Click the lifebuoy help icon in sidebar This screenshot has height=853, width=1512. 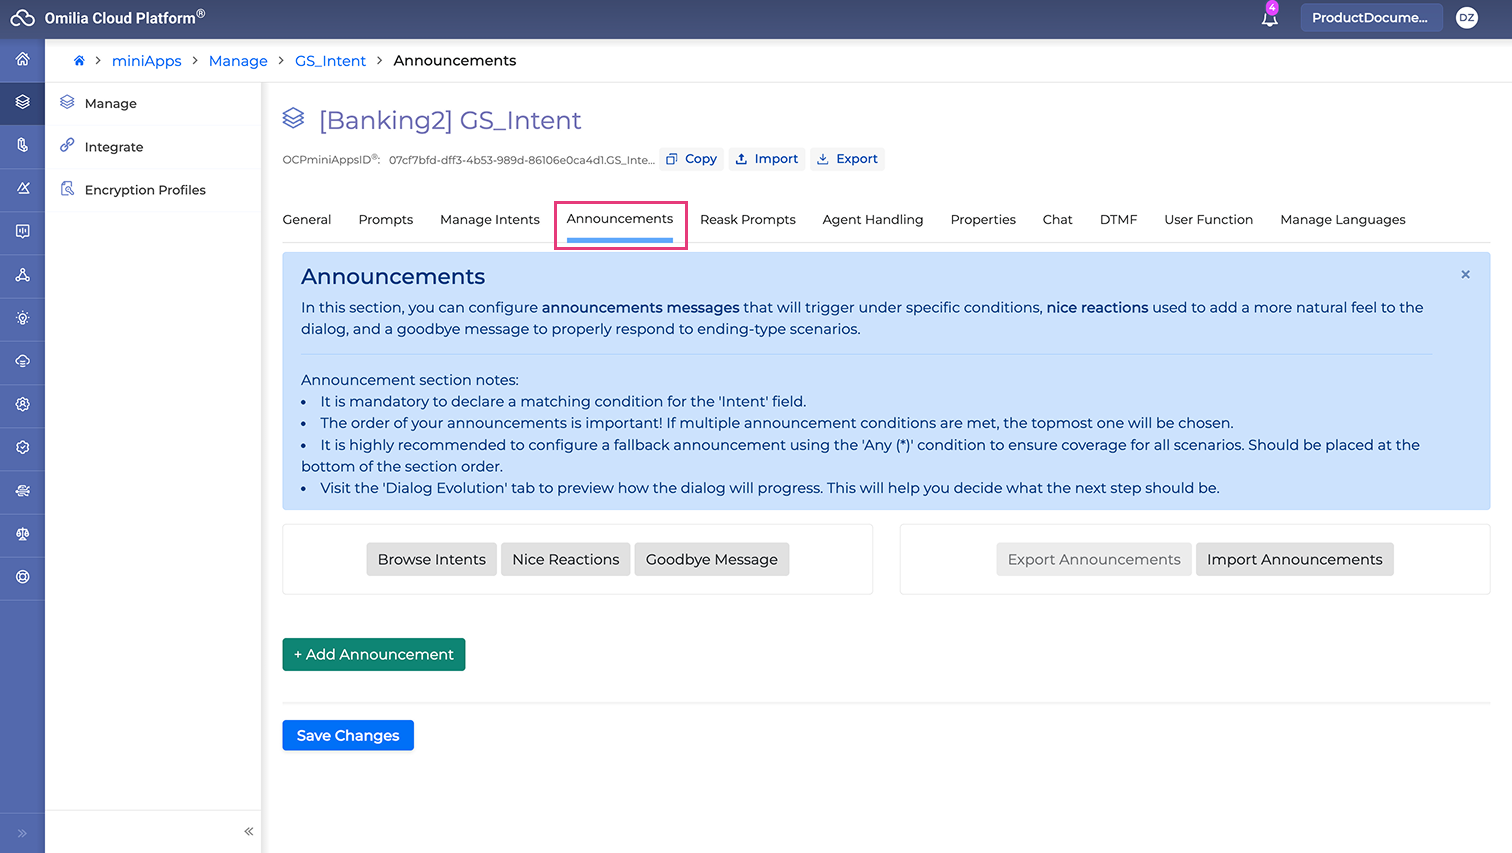(22, 577)
